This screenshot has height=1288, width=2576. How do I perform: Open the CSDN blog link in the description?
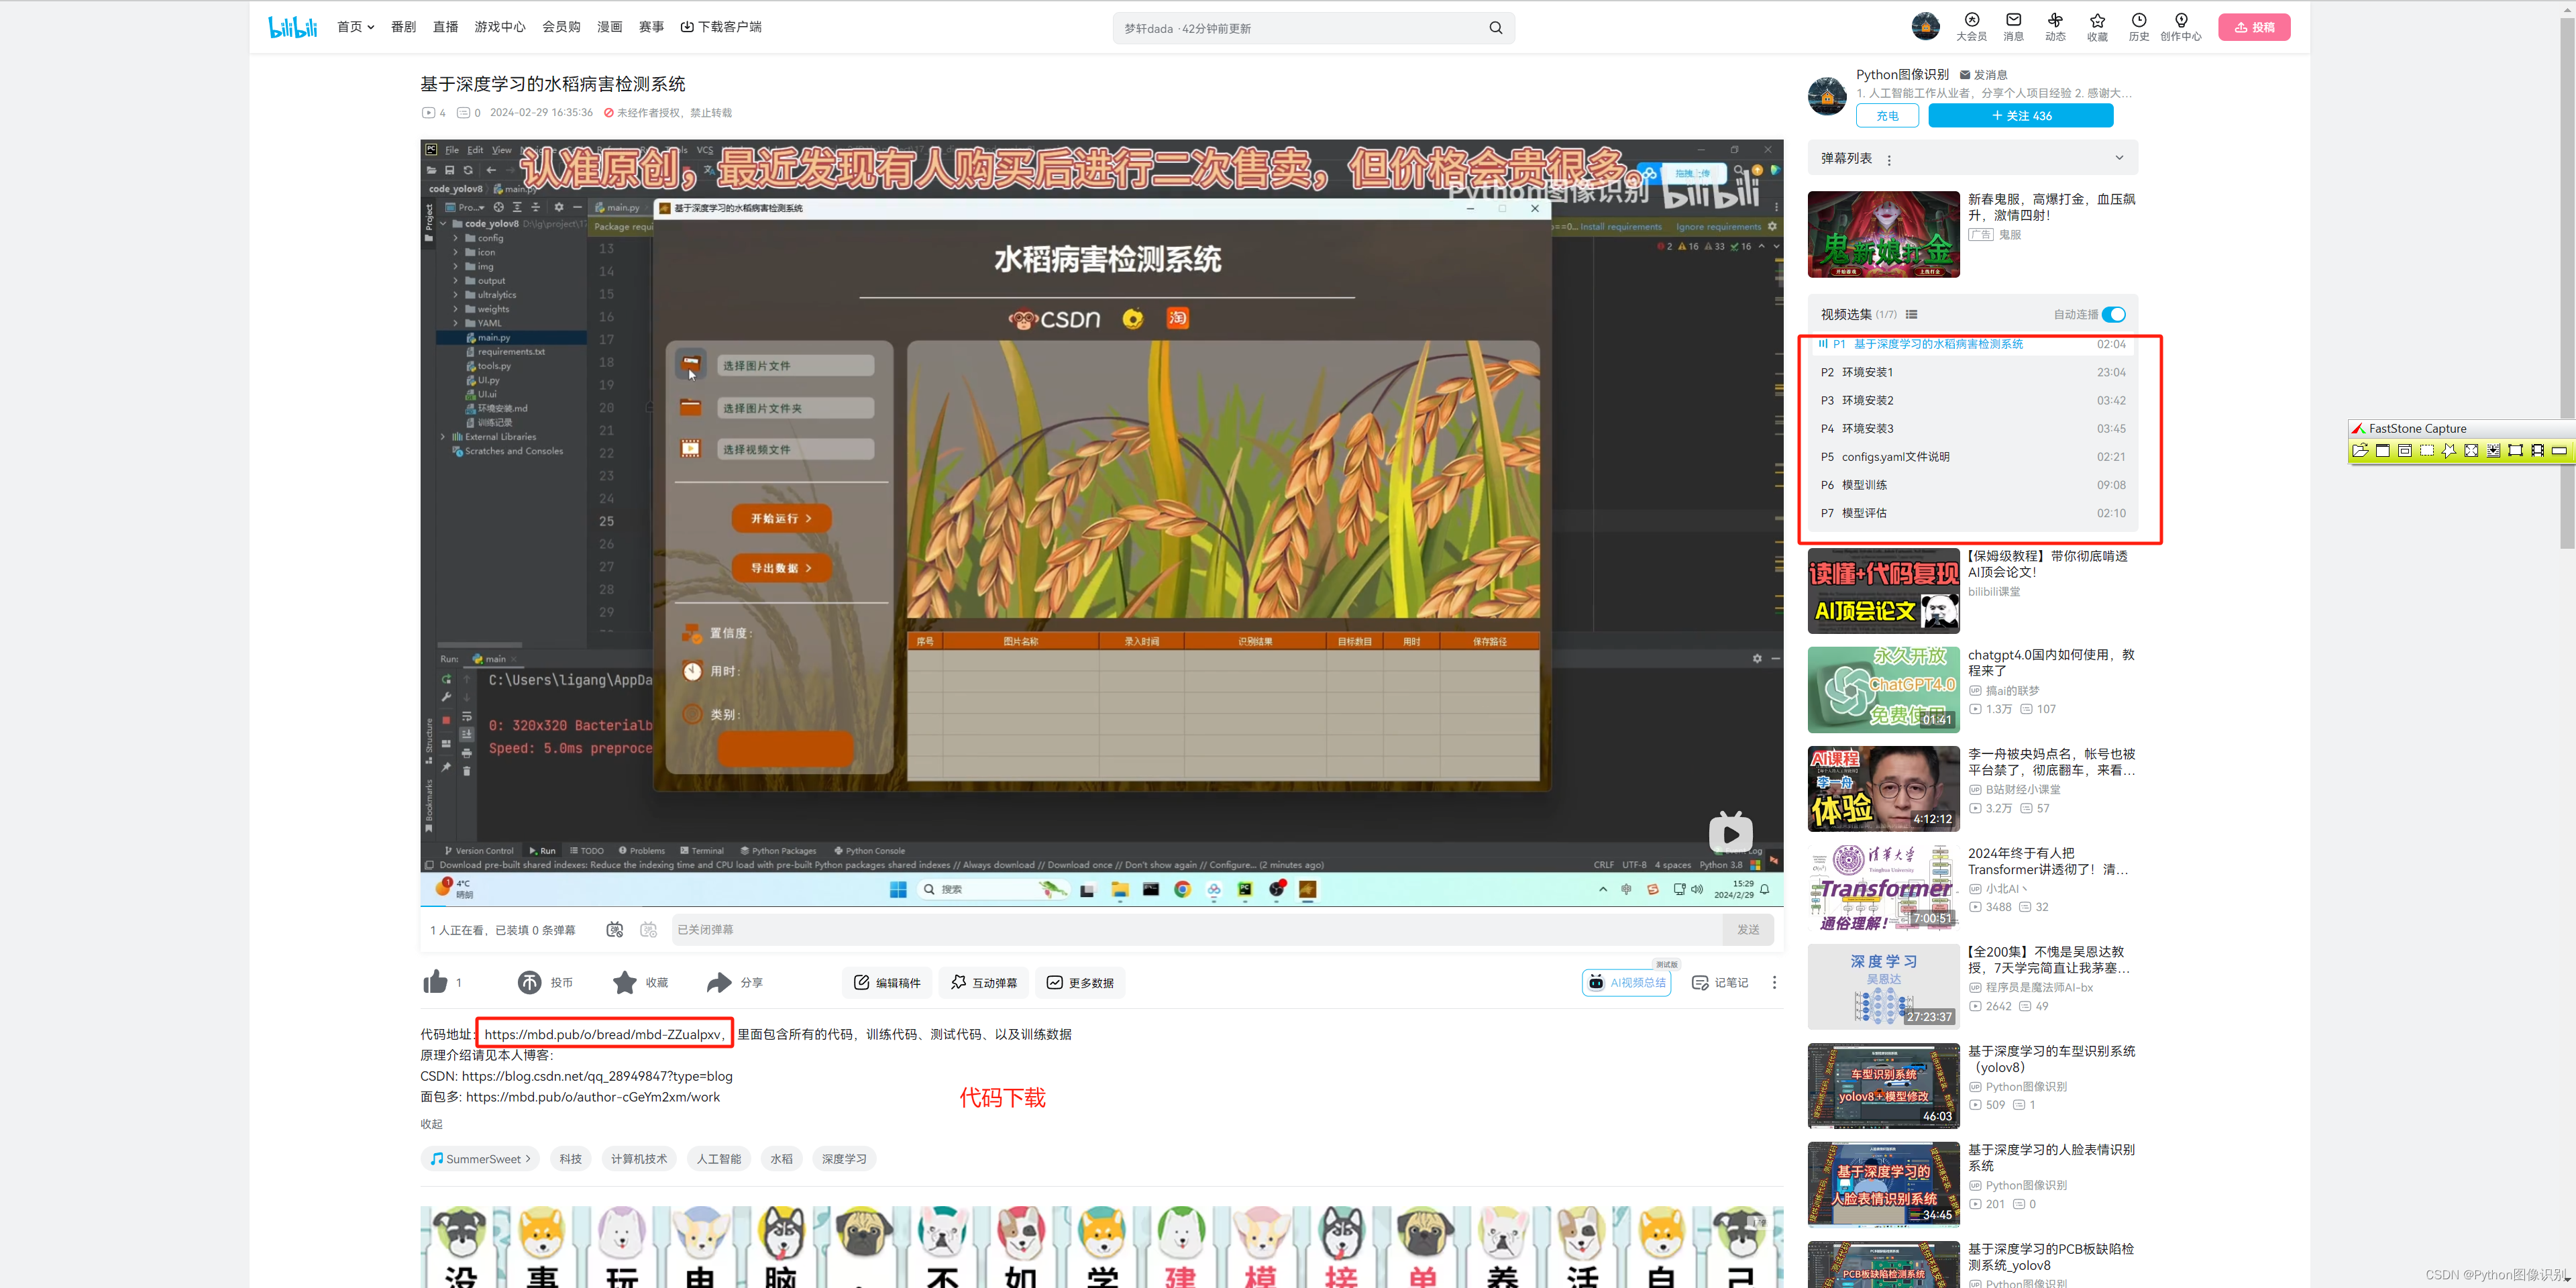597,1077
